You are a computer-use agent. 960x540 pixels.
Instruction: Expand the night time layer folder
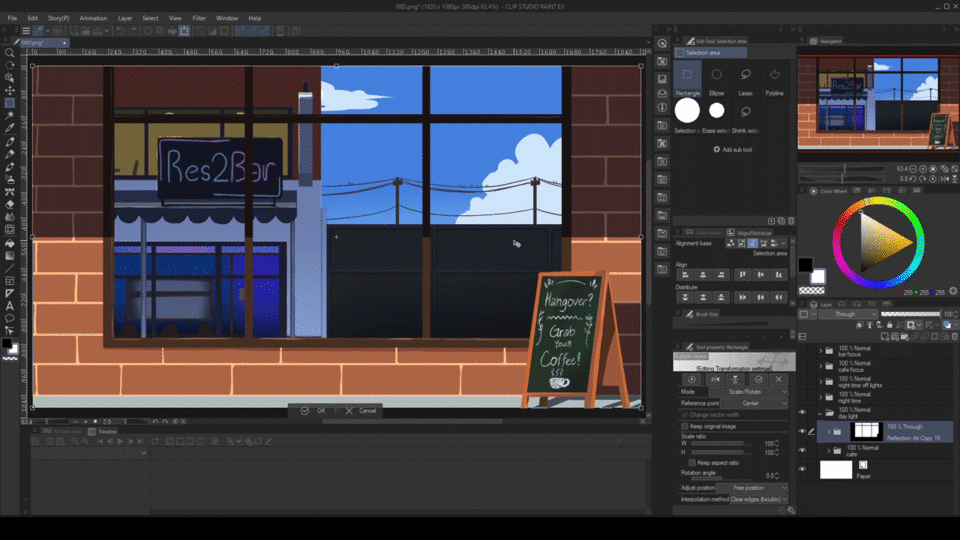pos(822,397)
